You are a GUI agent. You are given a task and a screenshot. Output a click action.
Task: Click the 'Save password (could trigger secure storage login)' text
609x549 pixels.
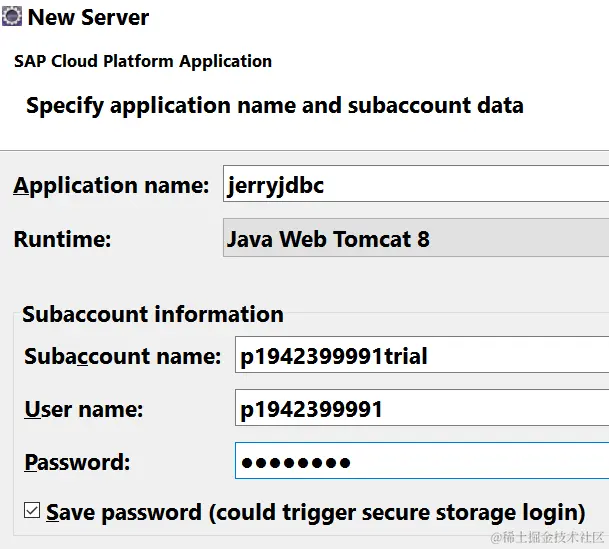pyautogui.click(x=315, y=512)
